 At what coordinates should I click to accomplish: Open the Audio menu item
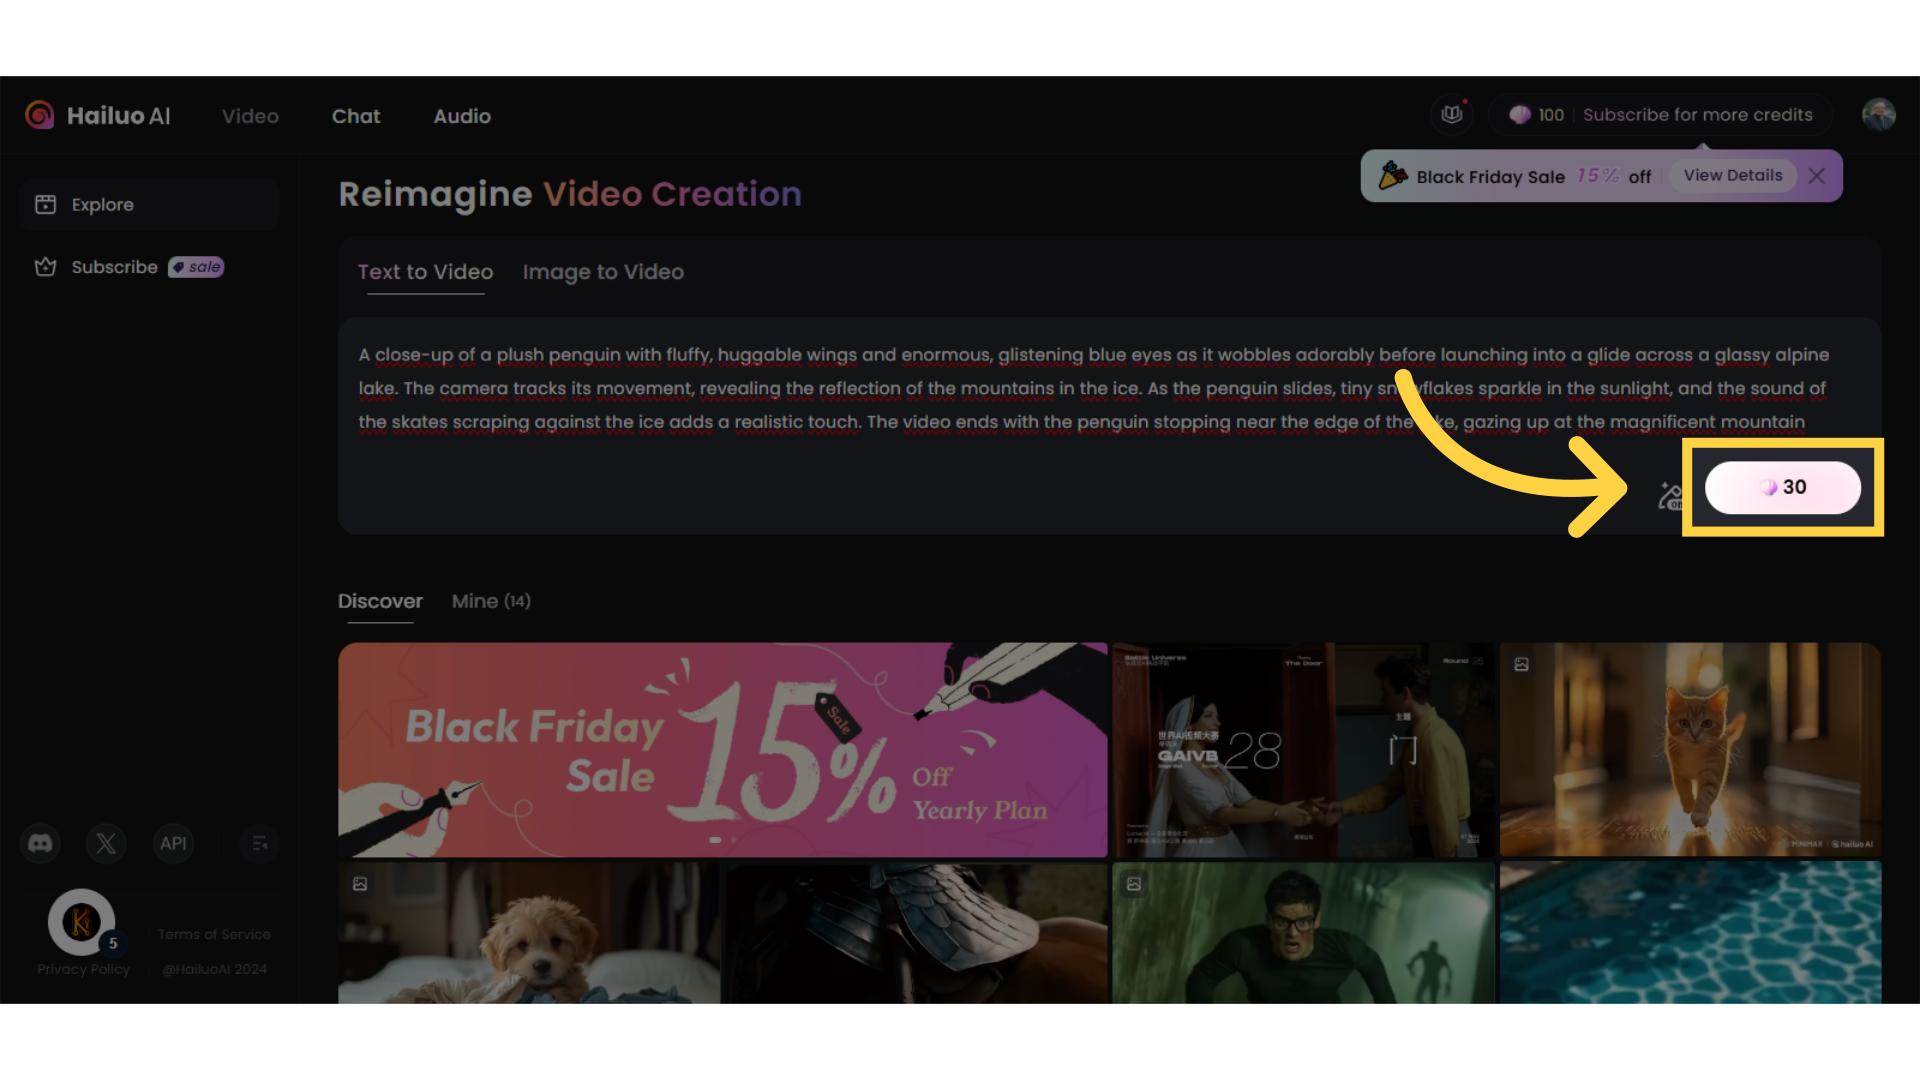[462, 116]
